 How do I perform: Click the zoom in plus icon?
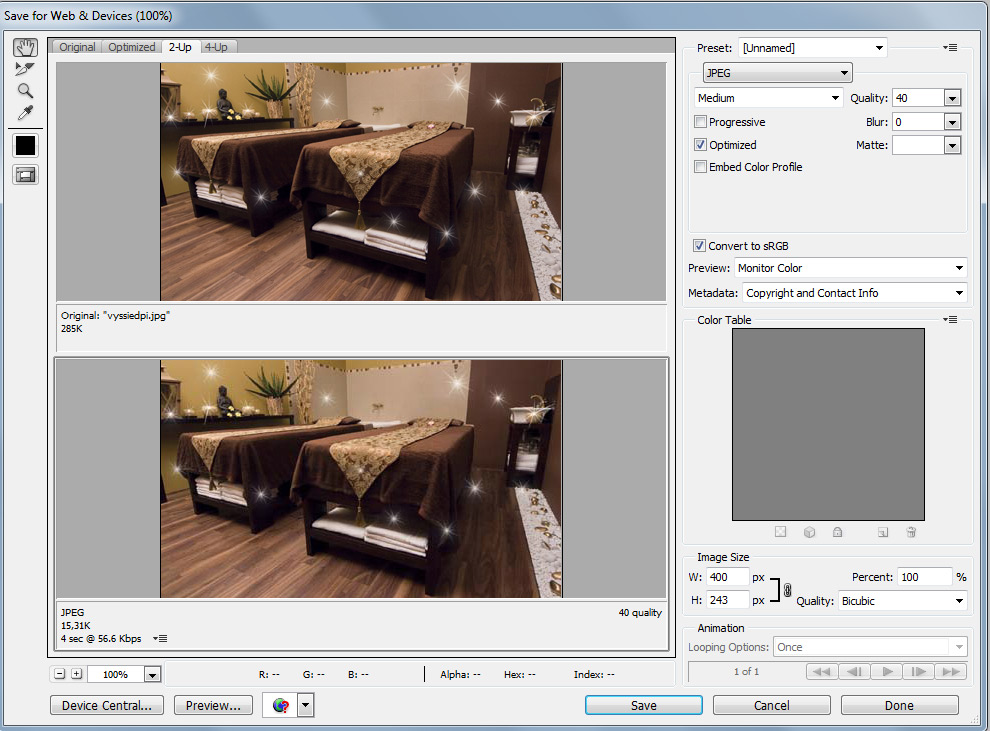click(77, 674)
